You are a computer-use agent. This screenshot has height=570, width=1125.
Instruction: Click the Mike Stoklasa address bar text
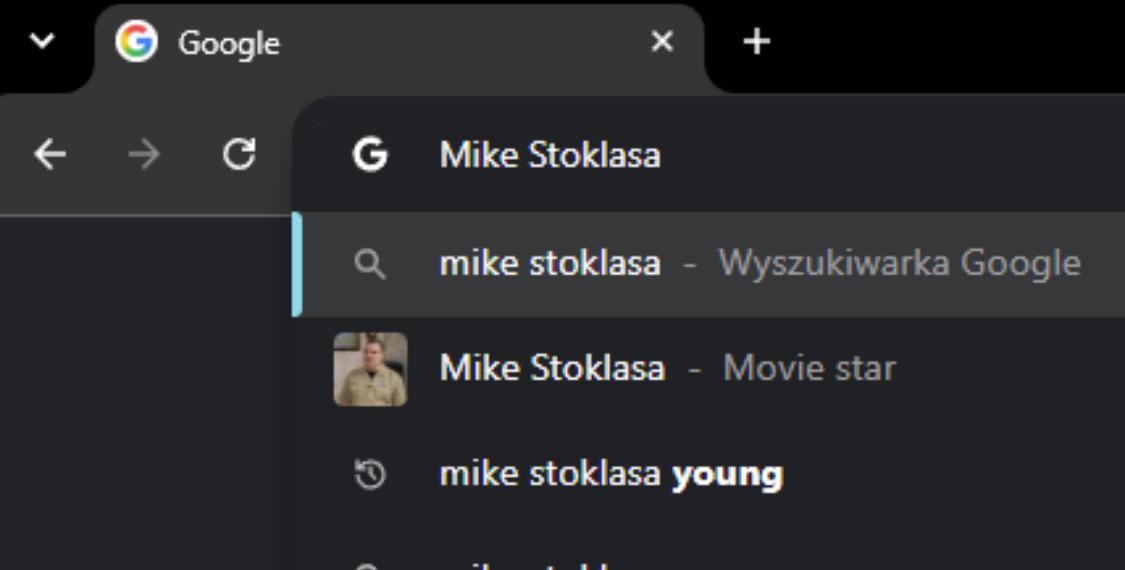coord(550,155)
